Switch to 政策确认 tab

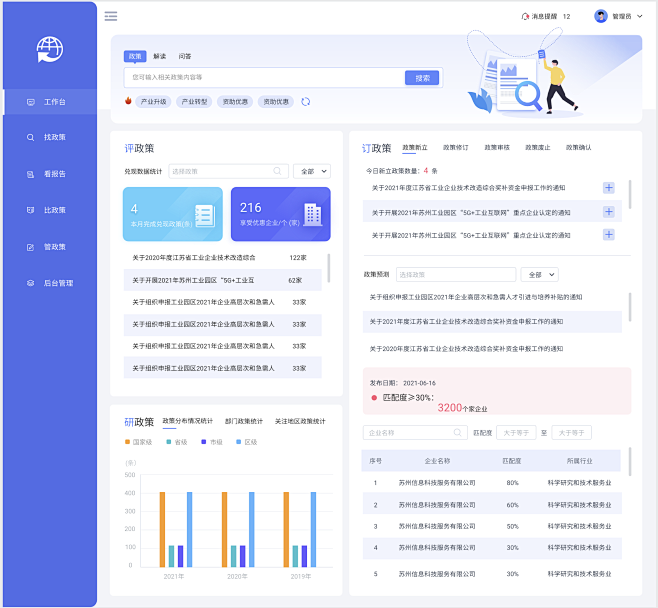tap(578, 148)
